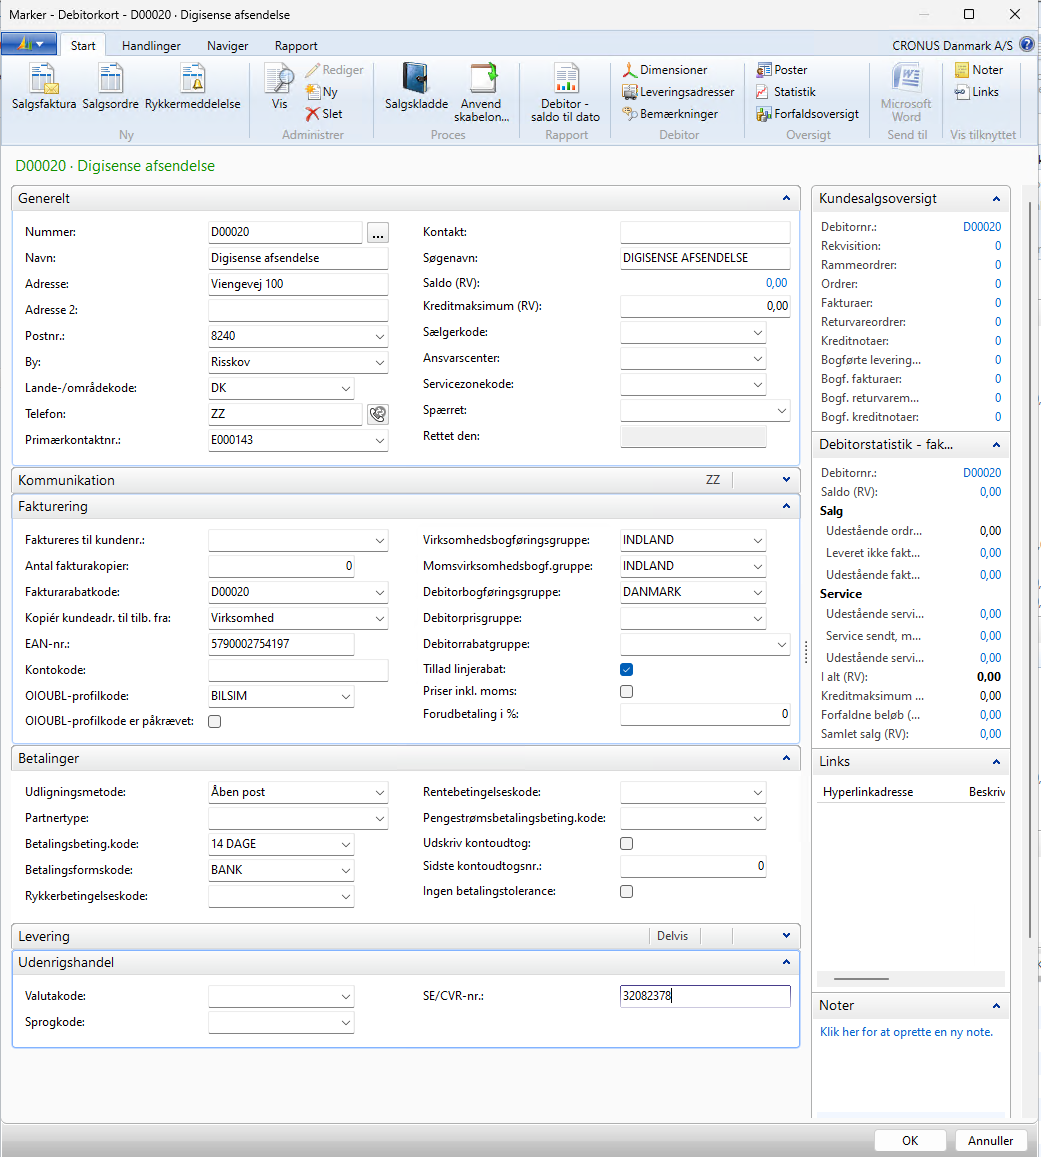Viewport: 1041px width, 1157px height.
Task: Open the application menu dropdown button
Action: coord(29,44)
